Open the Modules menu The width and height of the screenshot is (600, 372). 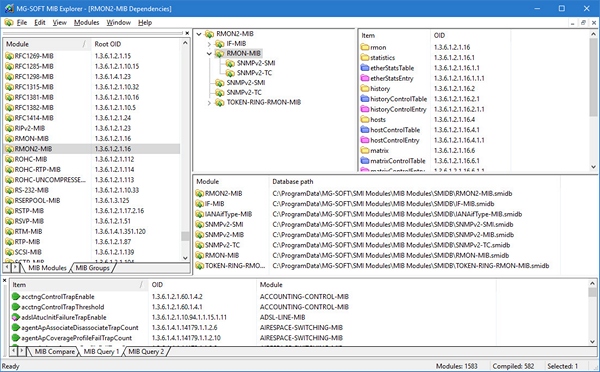click(x=86, y=23)
